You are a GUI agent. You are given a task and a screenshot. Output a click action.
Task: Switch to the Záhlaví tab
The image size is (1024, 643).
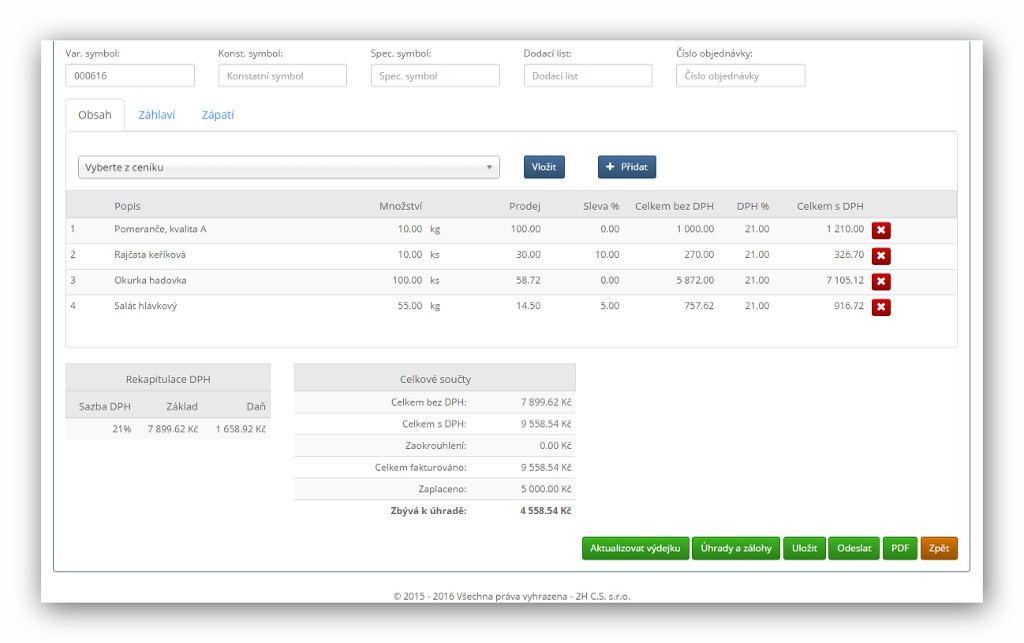point(156,115)
